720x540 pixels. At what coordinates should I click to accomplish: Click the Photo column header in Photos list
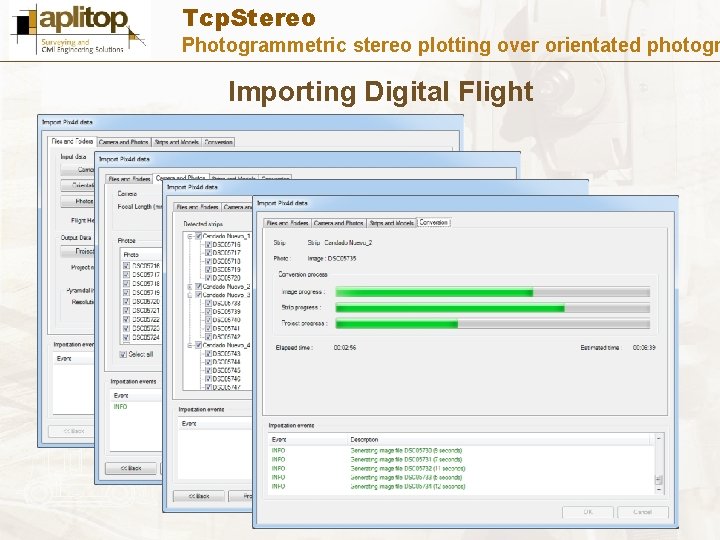(141, 254)
